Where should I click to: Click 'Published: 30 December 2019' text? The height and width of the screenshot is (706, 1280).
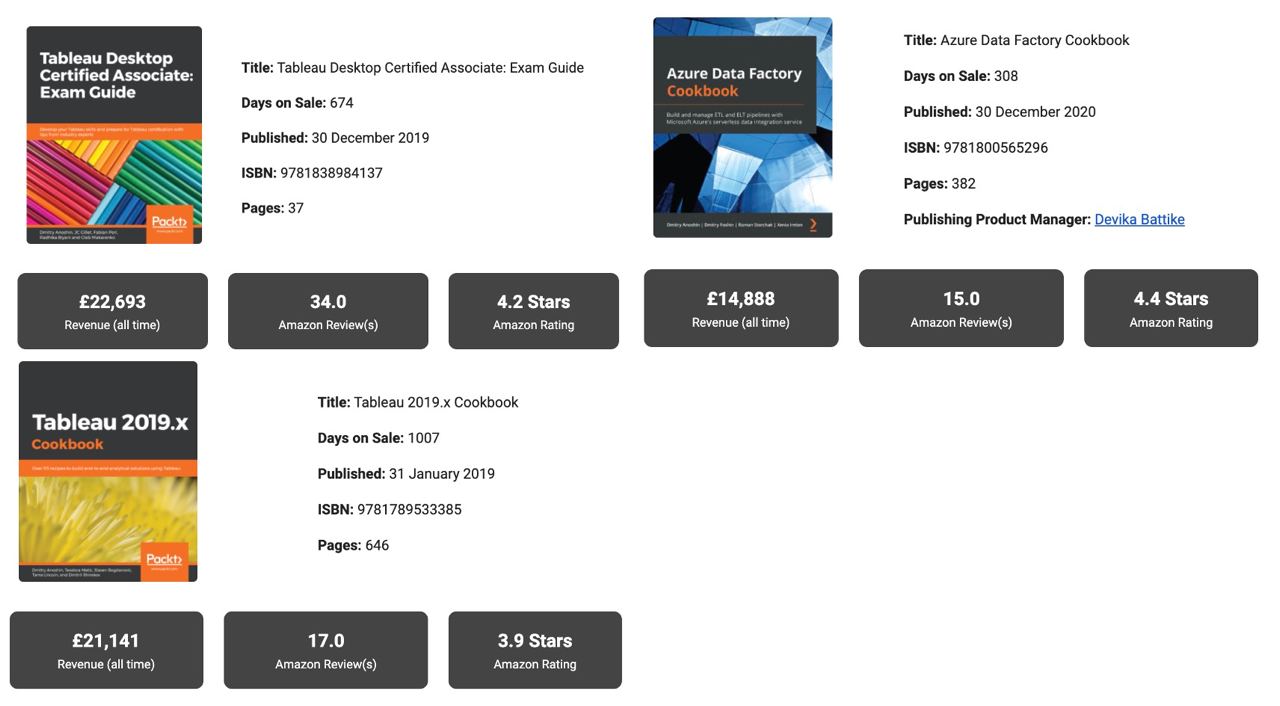(335, 138)
